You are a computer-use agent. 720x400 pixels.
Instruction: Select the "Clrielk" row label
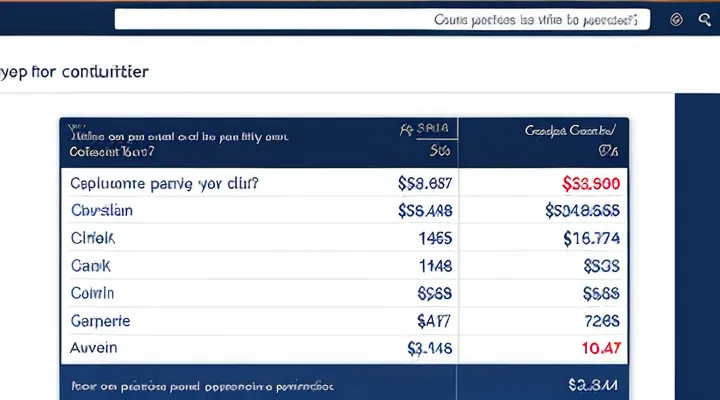point(94,238)
